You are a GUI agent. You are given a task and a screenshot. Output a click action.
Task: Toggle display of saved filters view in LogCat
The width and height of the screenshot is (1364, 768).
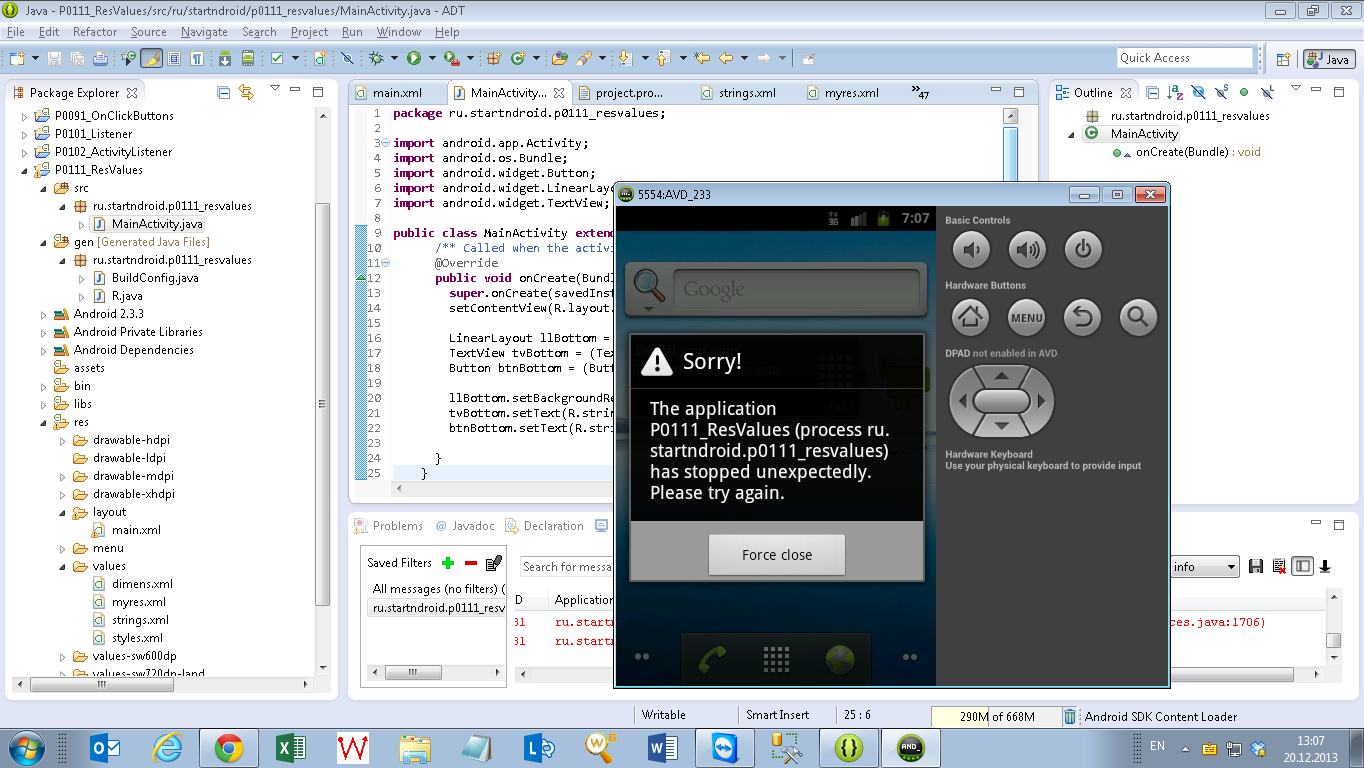click(1302, 567)
